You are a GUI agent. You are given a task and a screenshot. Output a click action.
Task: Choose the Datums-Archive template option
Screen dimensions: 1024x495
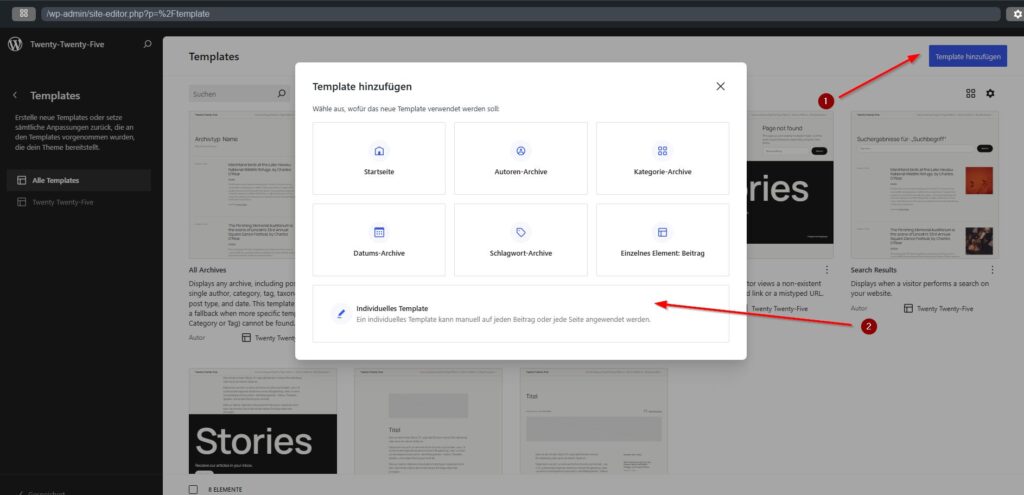[379, 240]
